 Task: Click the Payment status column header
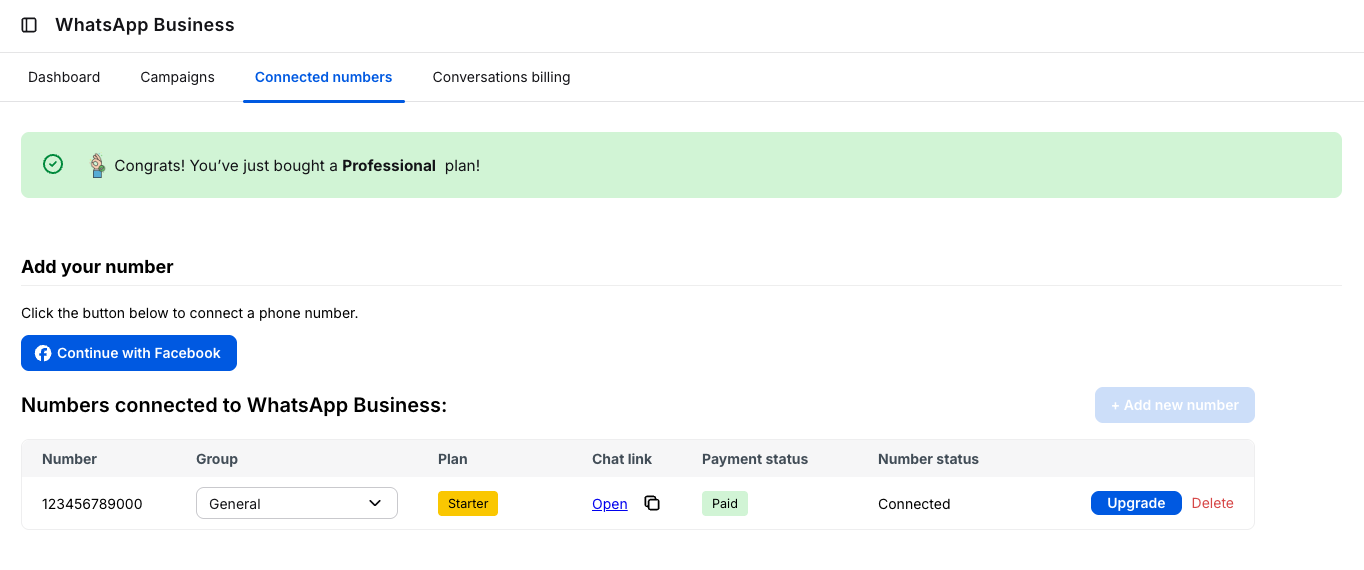pyautogui.click(x=754, y=459)
